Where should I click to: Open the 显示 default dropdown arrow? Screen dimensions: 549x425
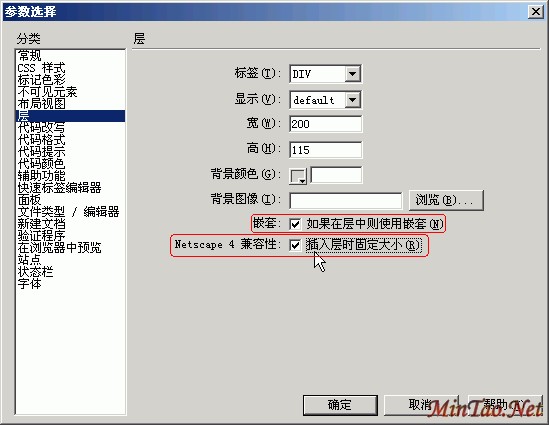[x=353, y=100]
